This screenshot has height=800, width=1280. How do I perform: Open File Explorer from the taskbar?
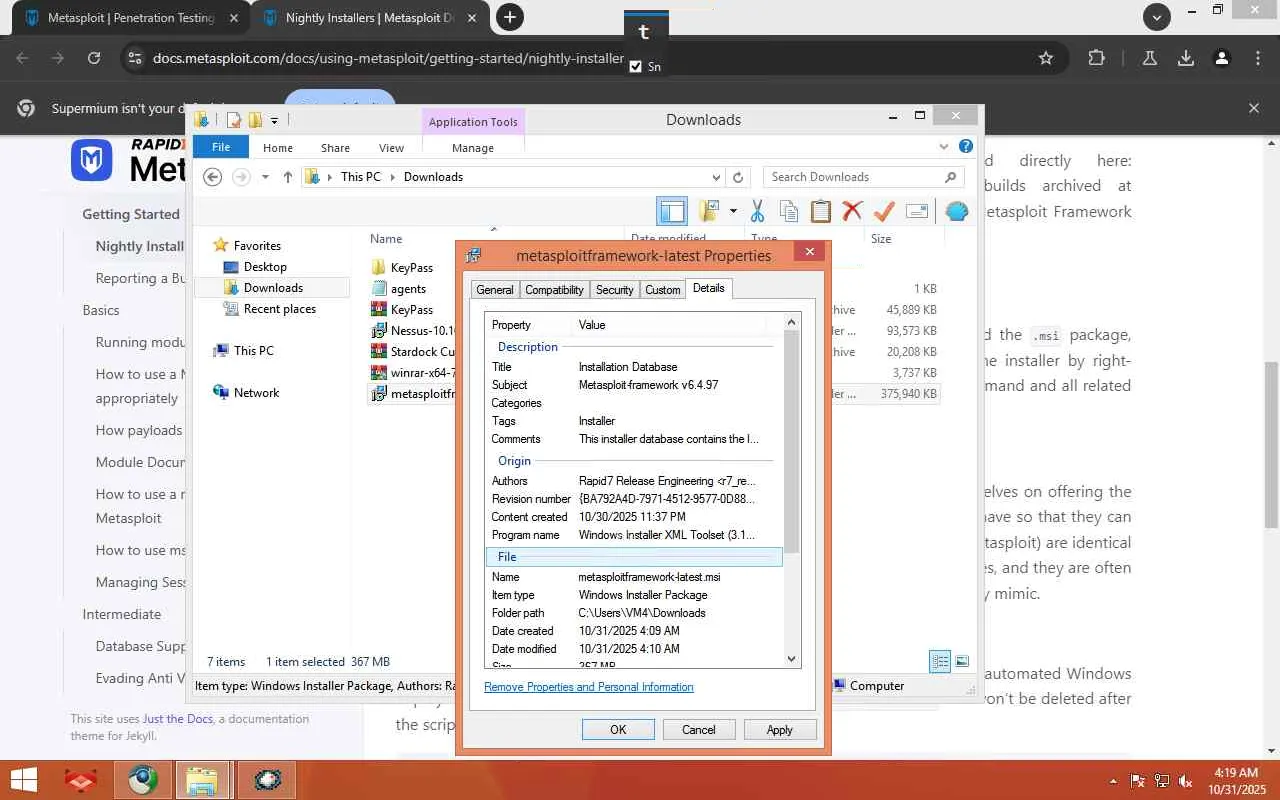pyautogui.click(x=202, y=780)
